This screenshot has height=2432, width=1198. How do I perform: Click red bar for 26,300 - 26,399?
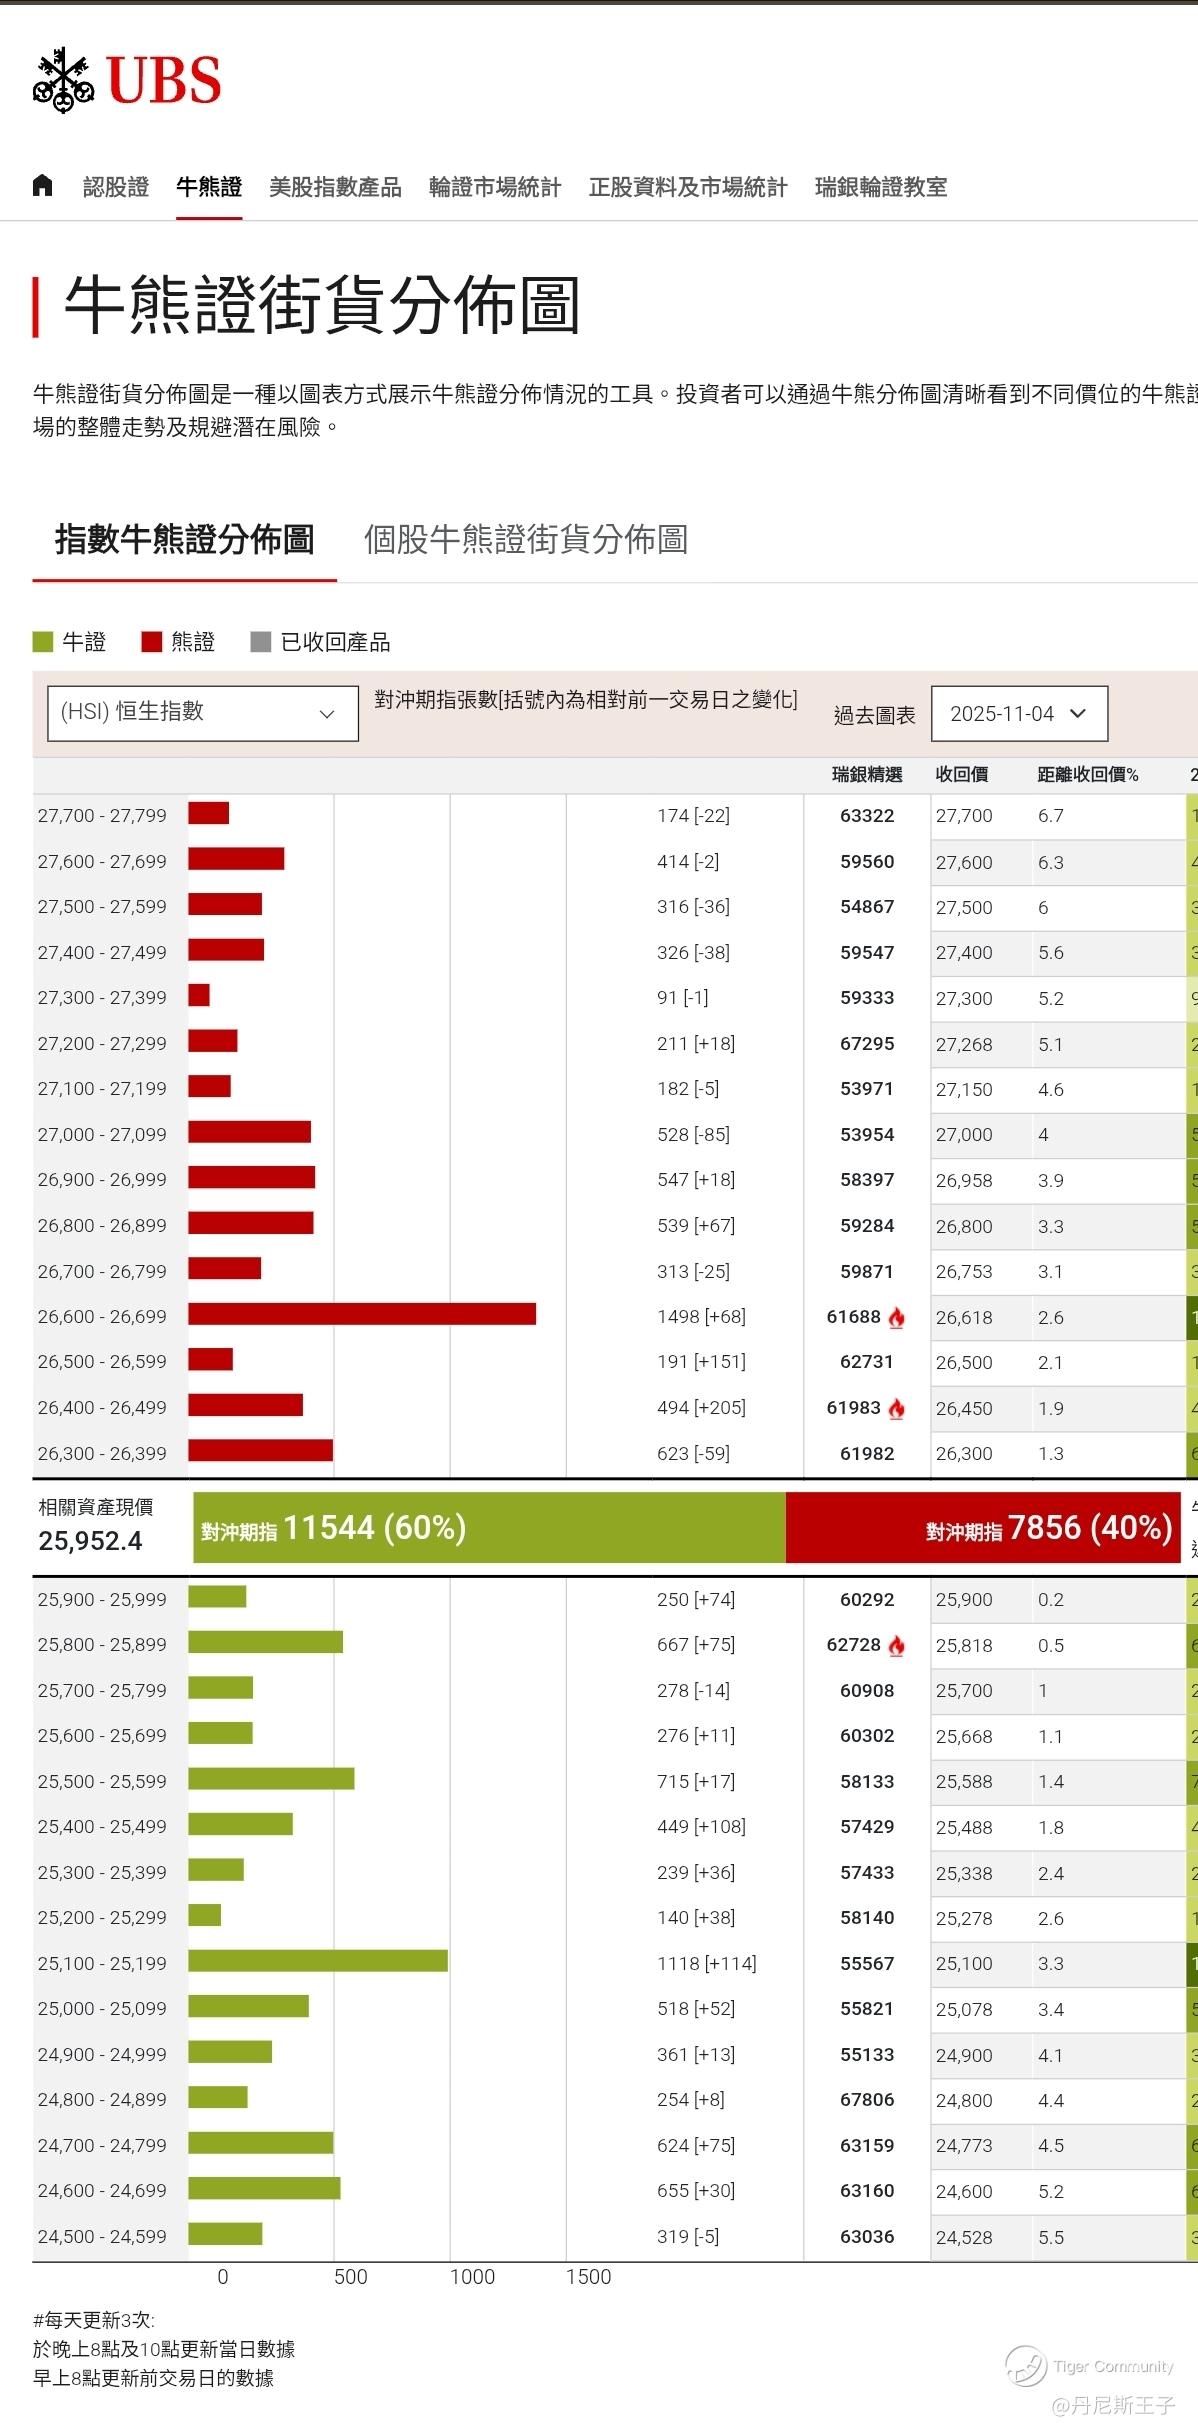[260, 1451]
